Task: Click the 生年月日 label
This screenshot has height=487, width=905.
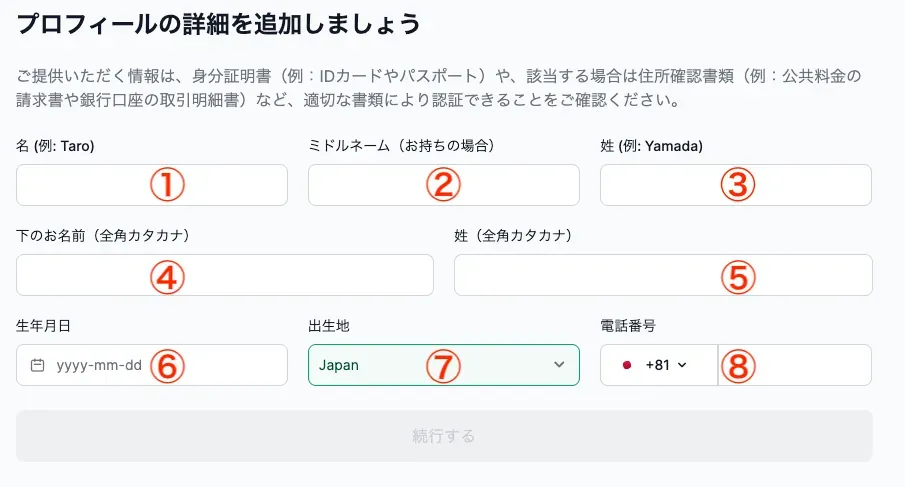Action: click(x=43, y=326)
